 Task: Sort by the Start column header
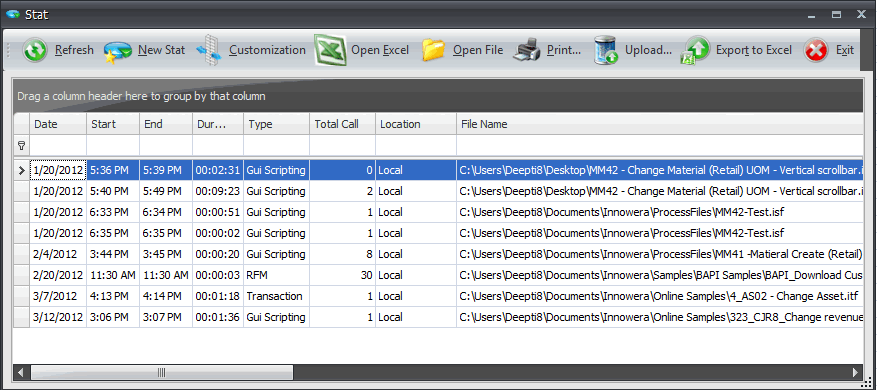point(113,124)
